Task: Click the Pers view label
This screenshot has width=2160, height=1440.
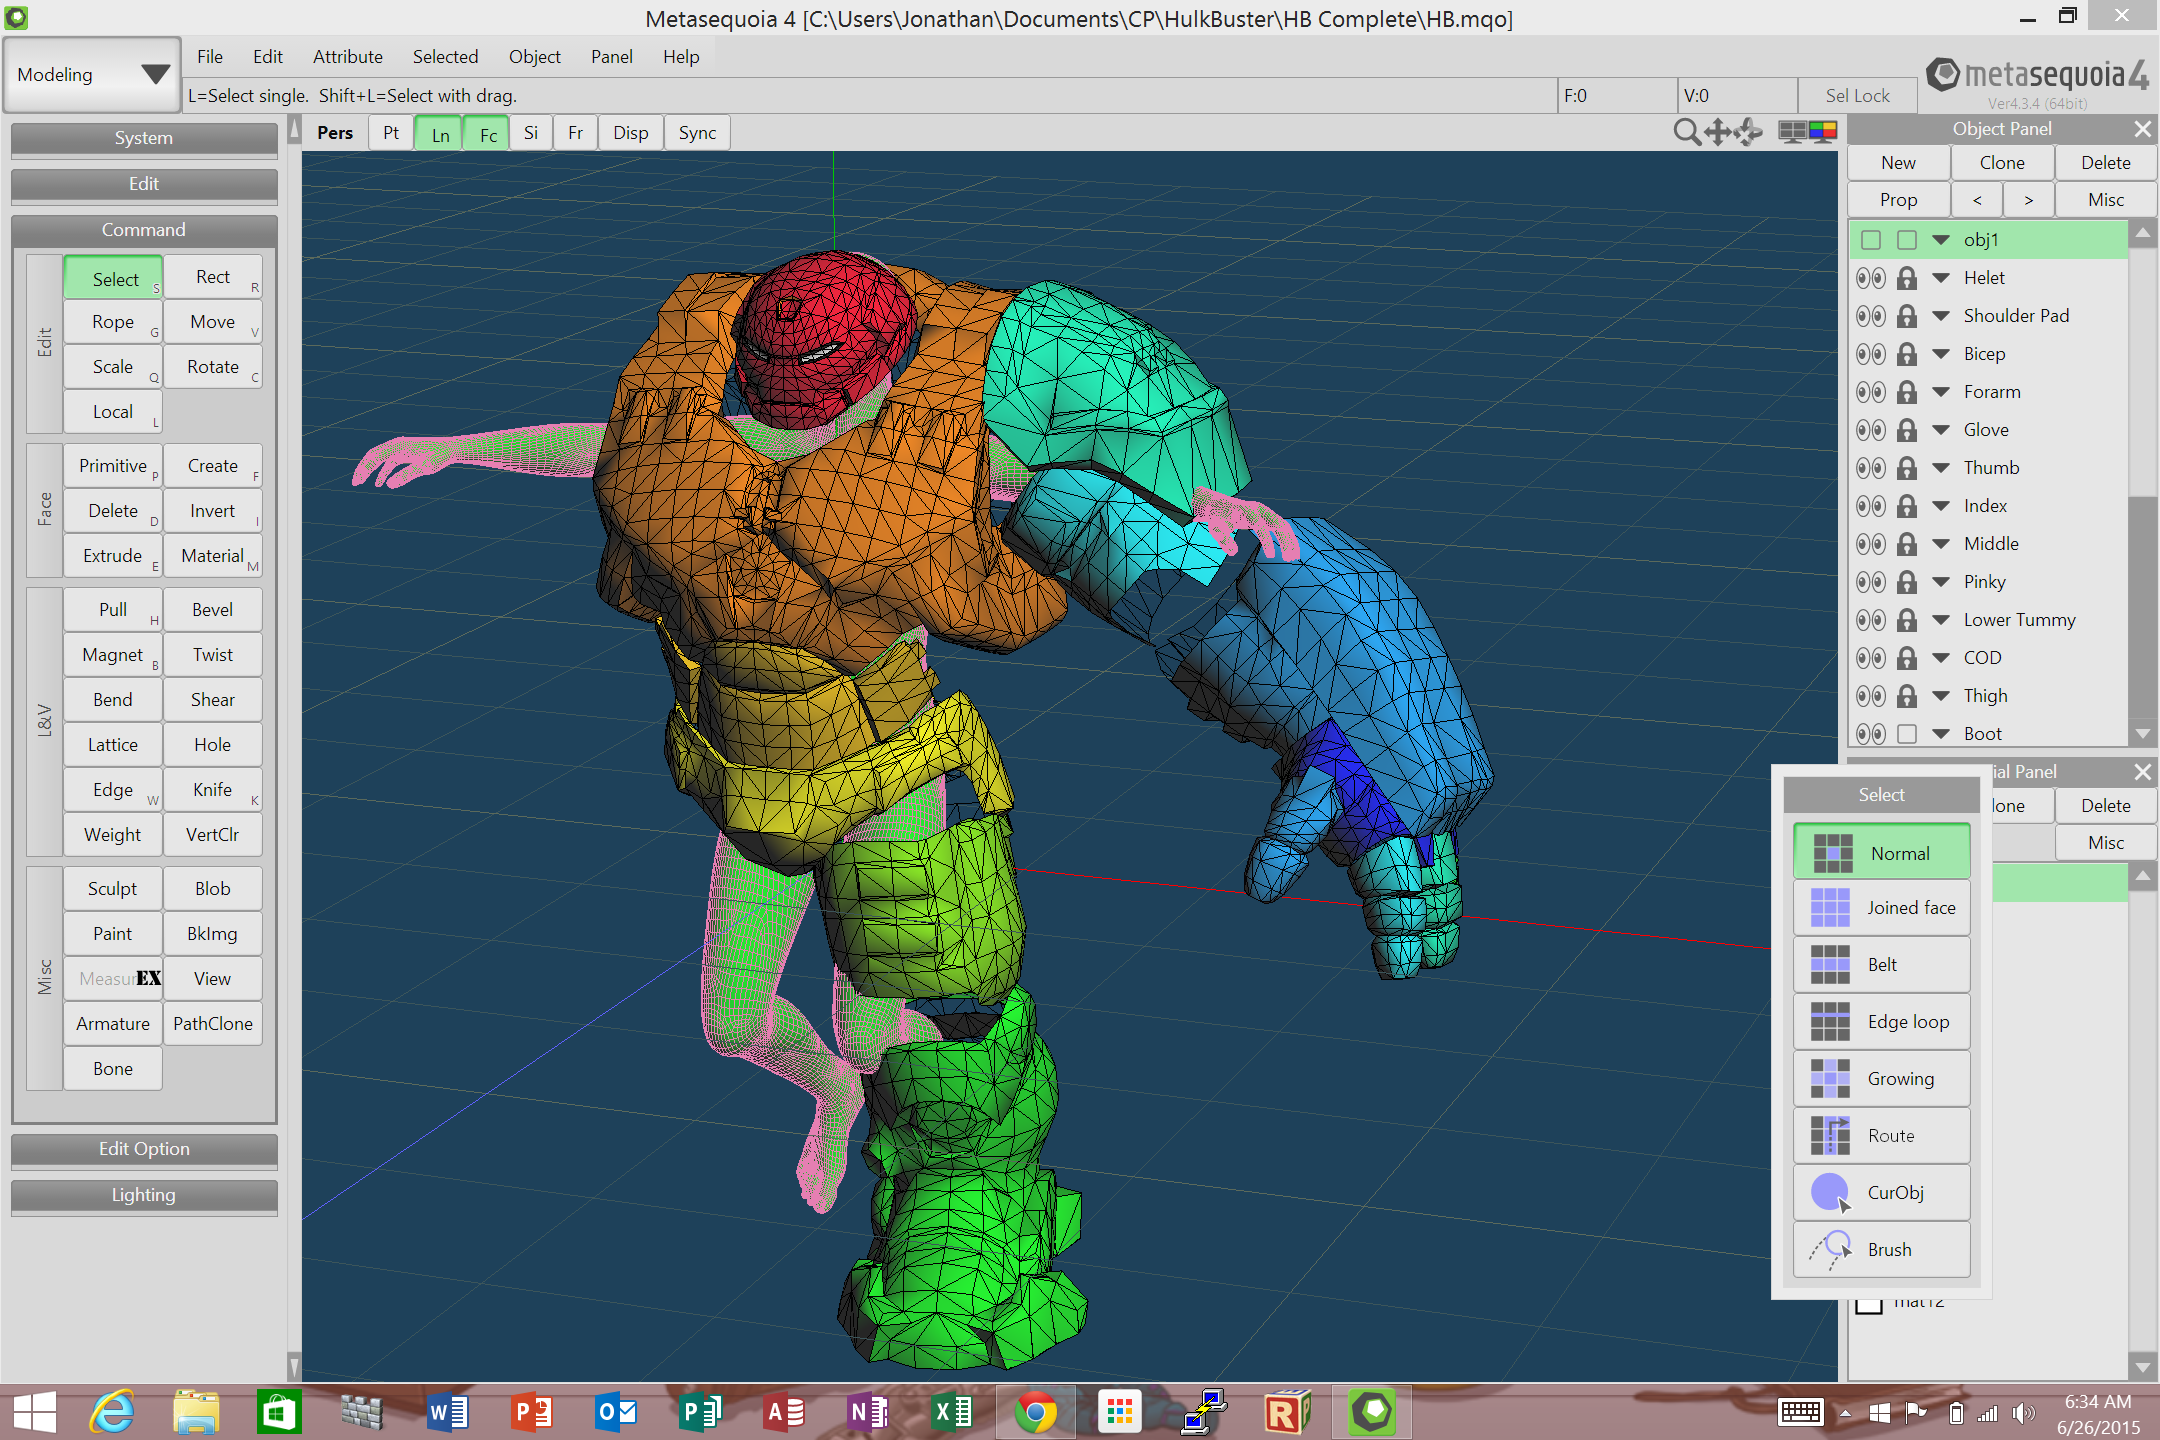Action: coord(335,133)
